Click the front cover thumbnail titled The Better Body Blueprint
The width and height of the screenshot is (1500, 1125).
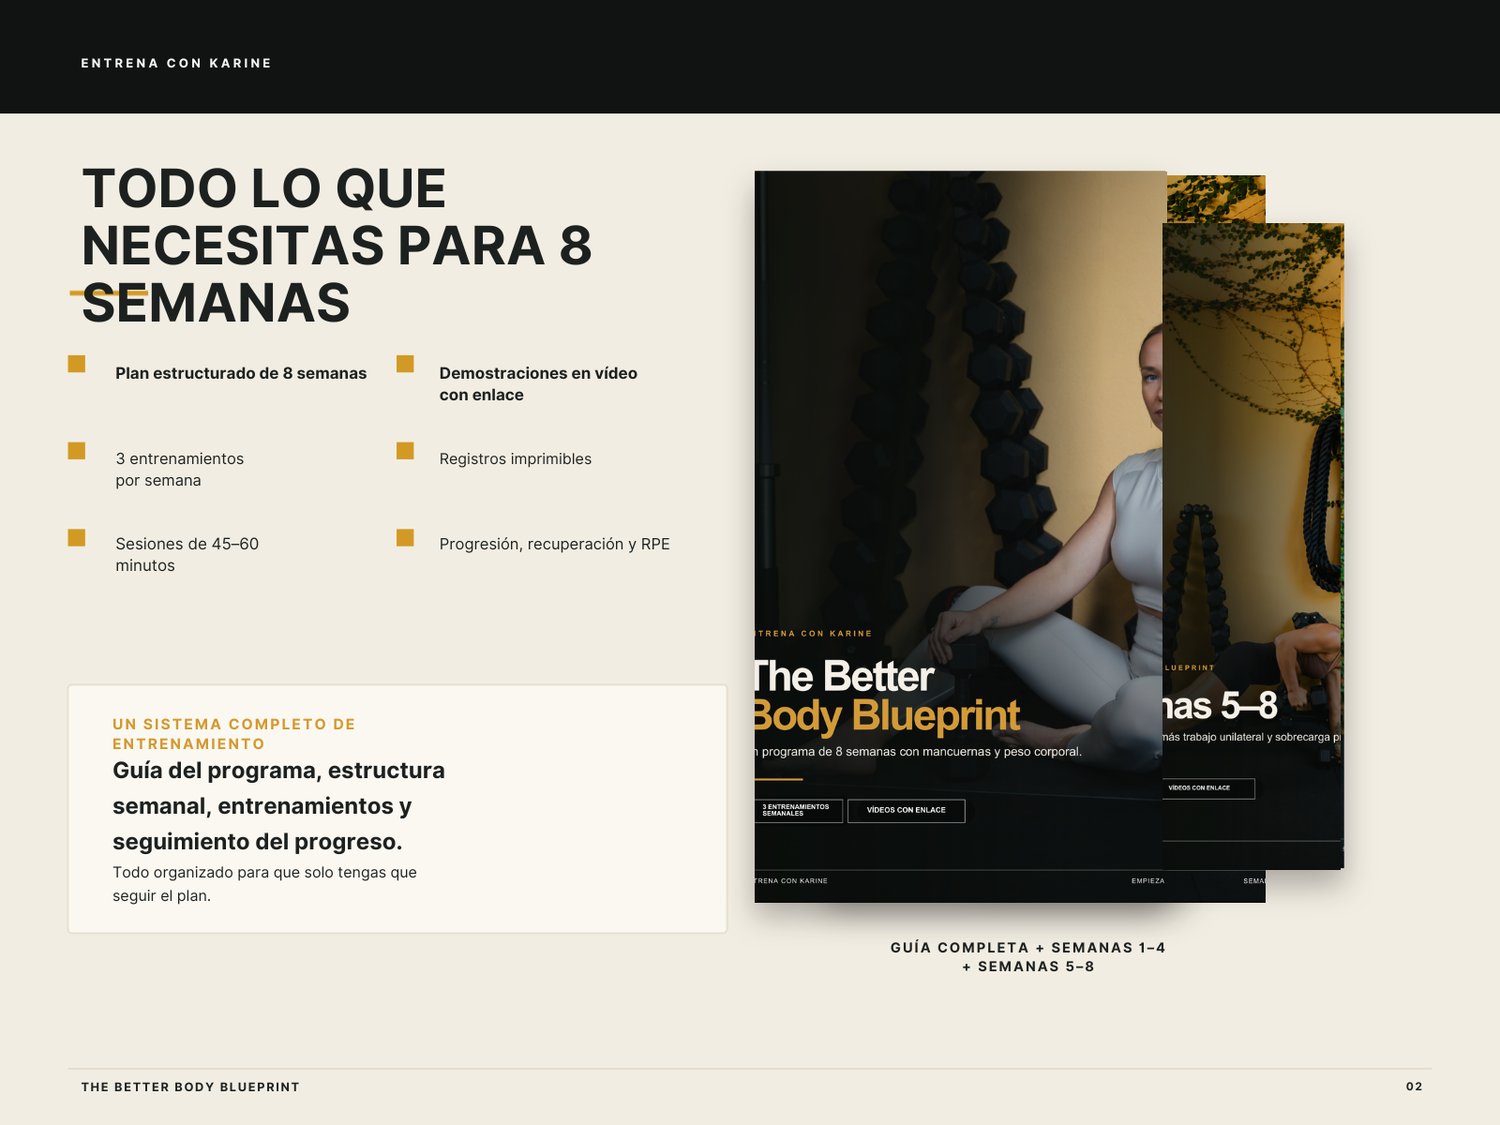[x=960, y=537]
